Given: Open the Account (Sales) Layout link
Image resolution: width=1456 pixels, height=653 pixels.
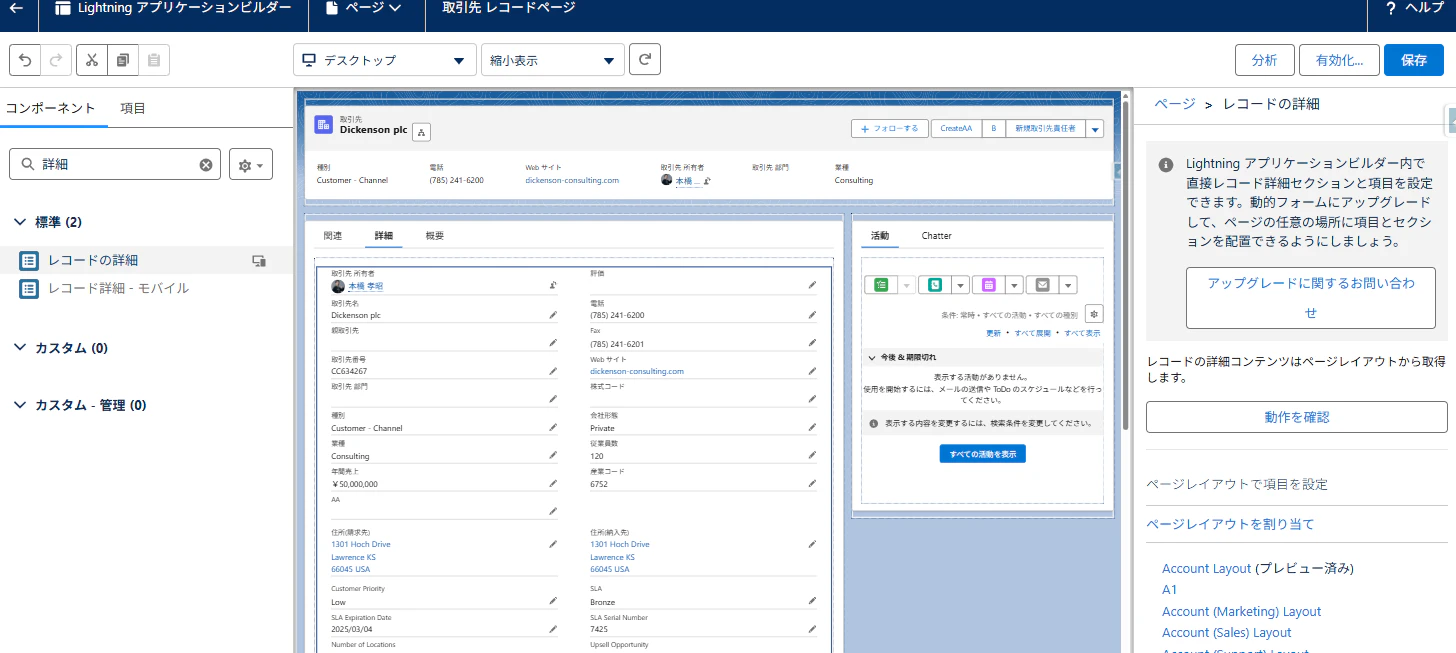Looking at the screenshot, I should click(1226, 632).
